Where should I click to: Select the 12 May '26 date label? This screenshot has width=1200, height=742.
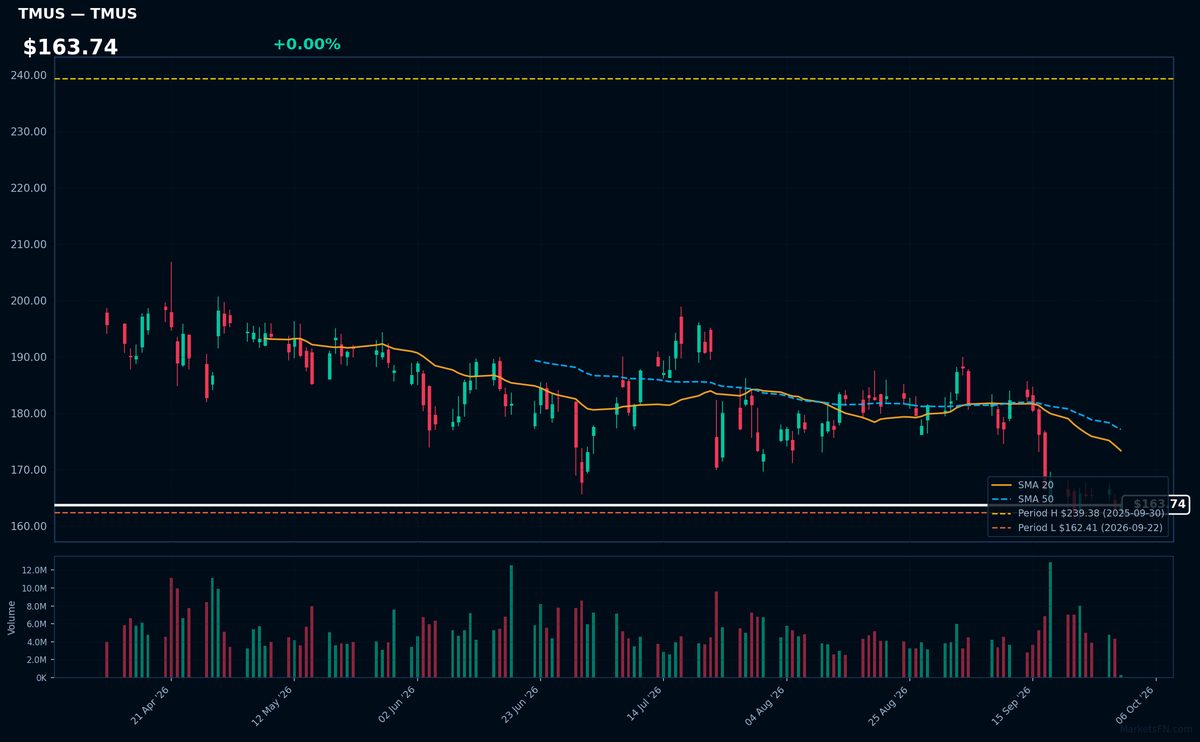pos(273,705)
